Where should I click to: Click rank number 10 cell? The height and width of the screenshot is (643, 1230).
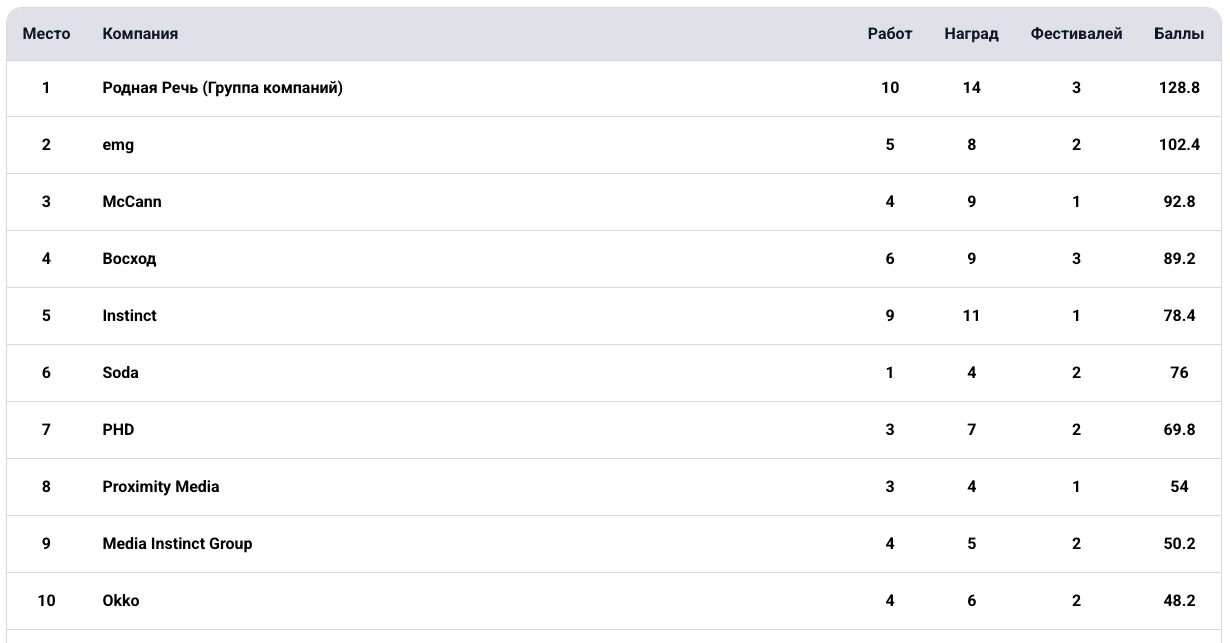[46, 601]
